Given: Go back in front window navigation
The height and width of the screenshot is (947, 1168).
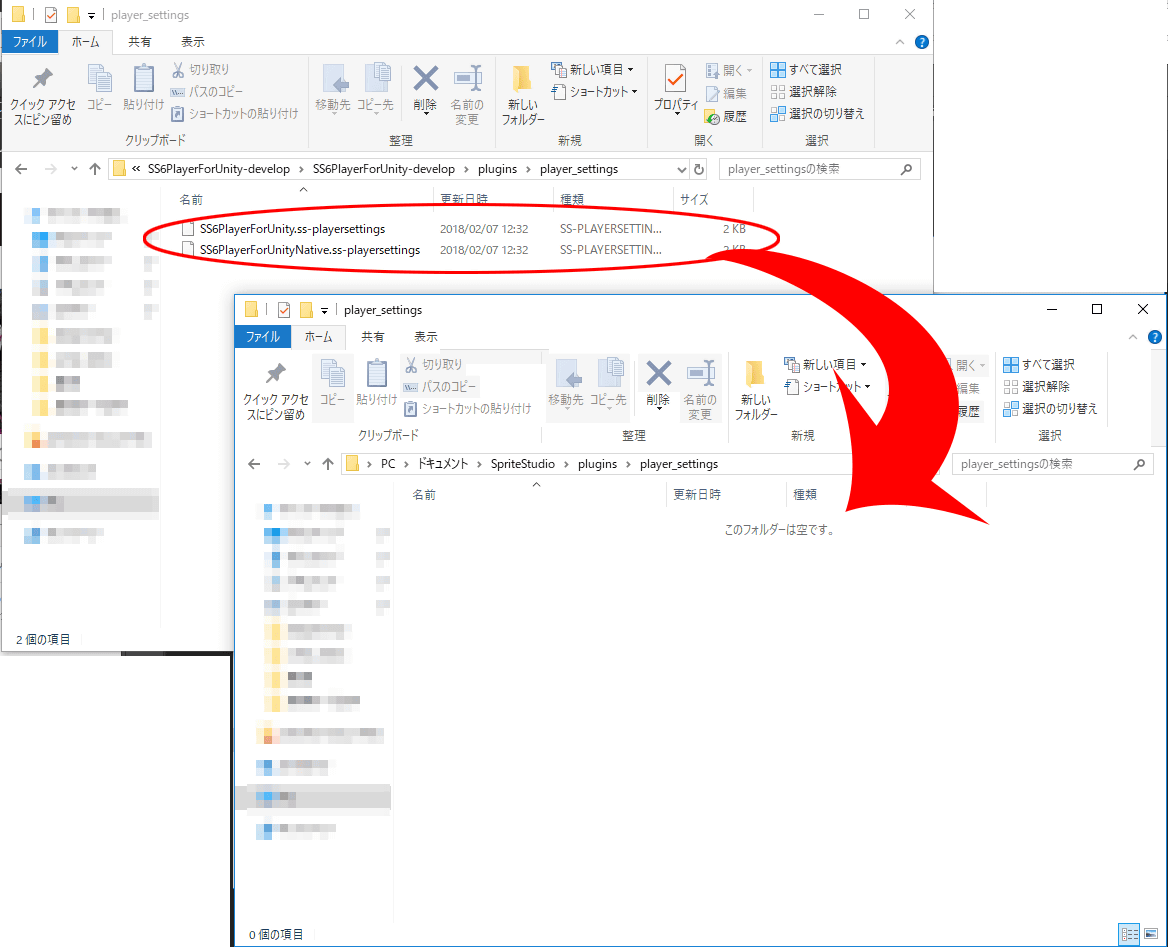Looking at the screenshot, I should coord(254,464).
